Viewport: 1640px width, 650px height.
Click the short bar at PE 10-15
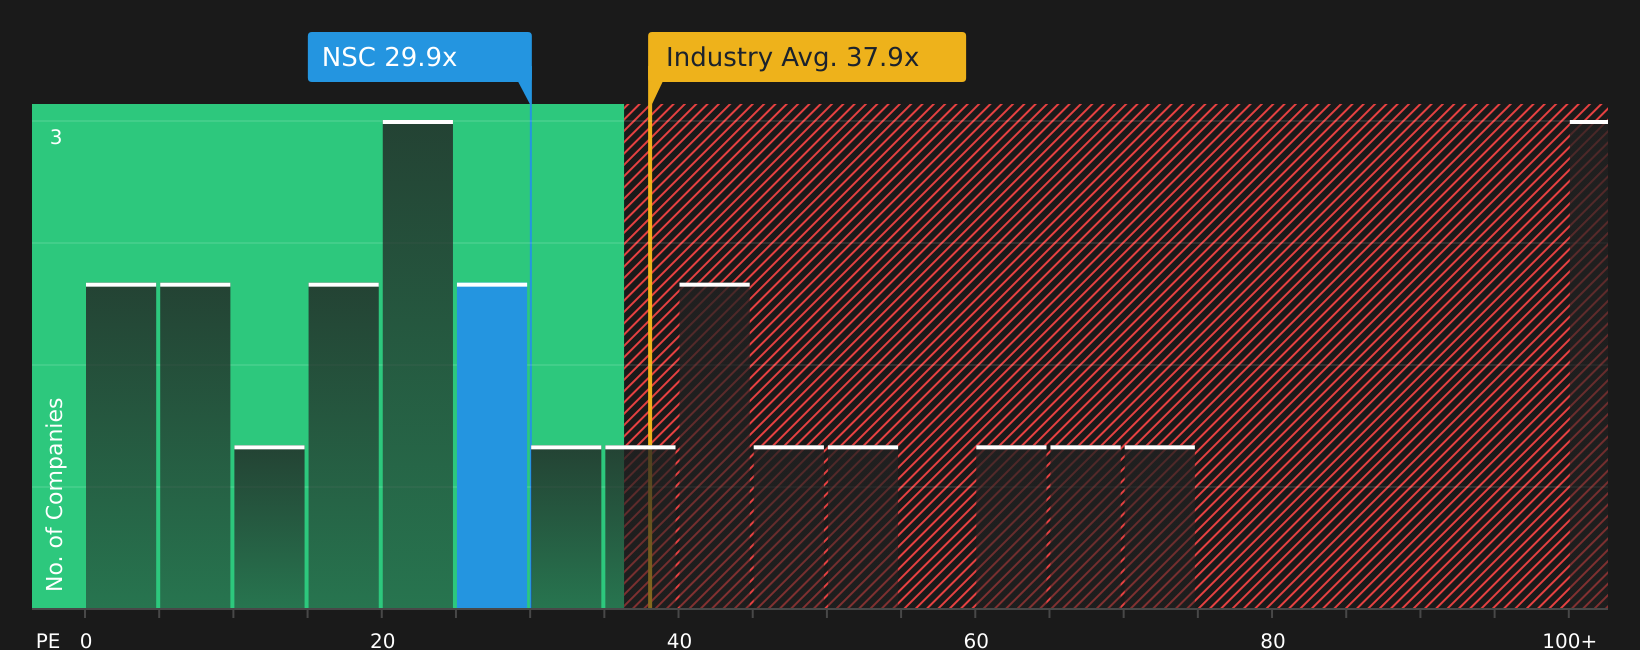[269, 527]
